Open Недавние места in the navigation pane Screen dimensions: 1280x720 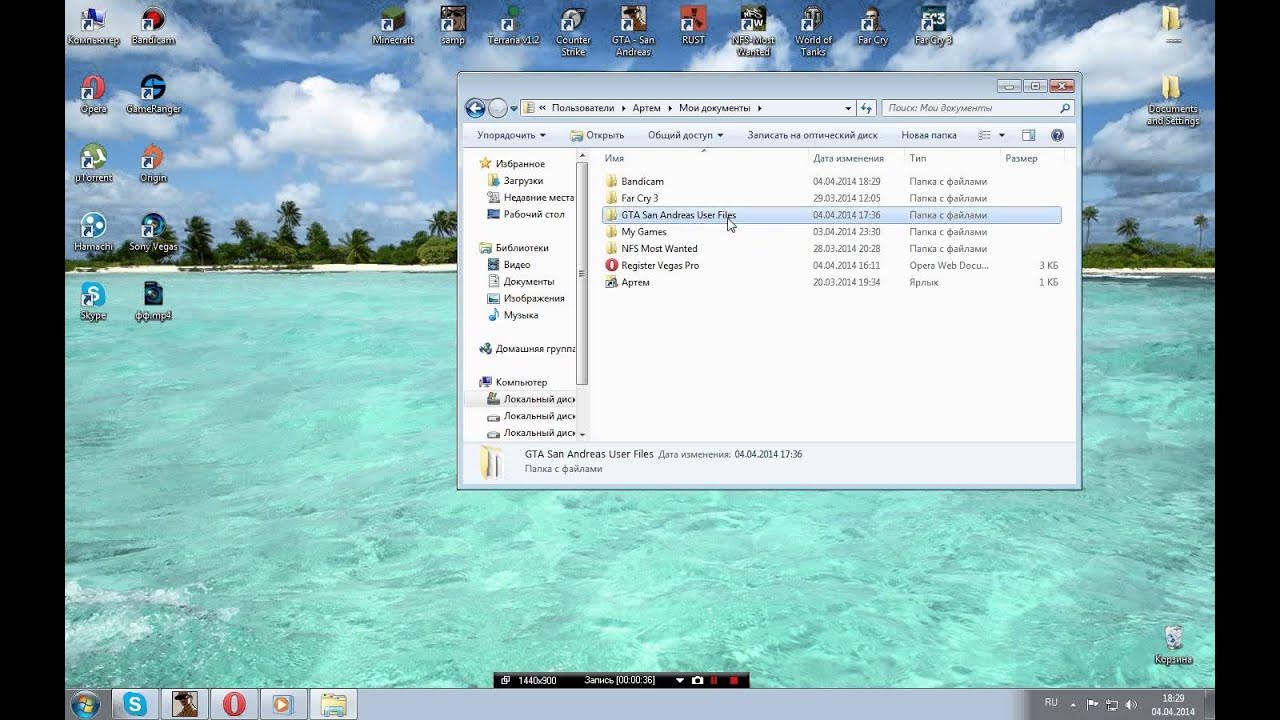[x=531, y=197]
